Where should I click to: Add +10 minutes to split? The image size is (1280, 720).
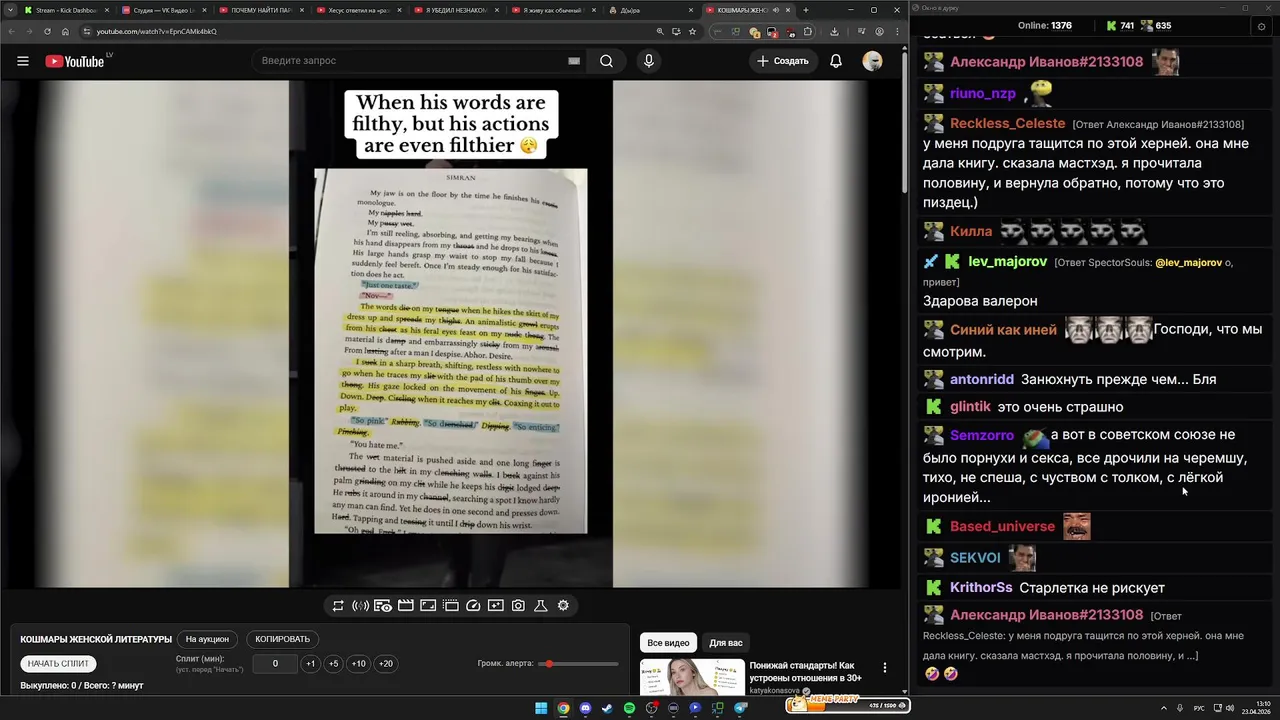(358, 664)
